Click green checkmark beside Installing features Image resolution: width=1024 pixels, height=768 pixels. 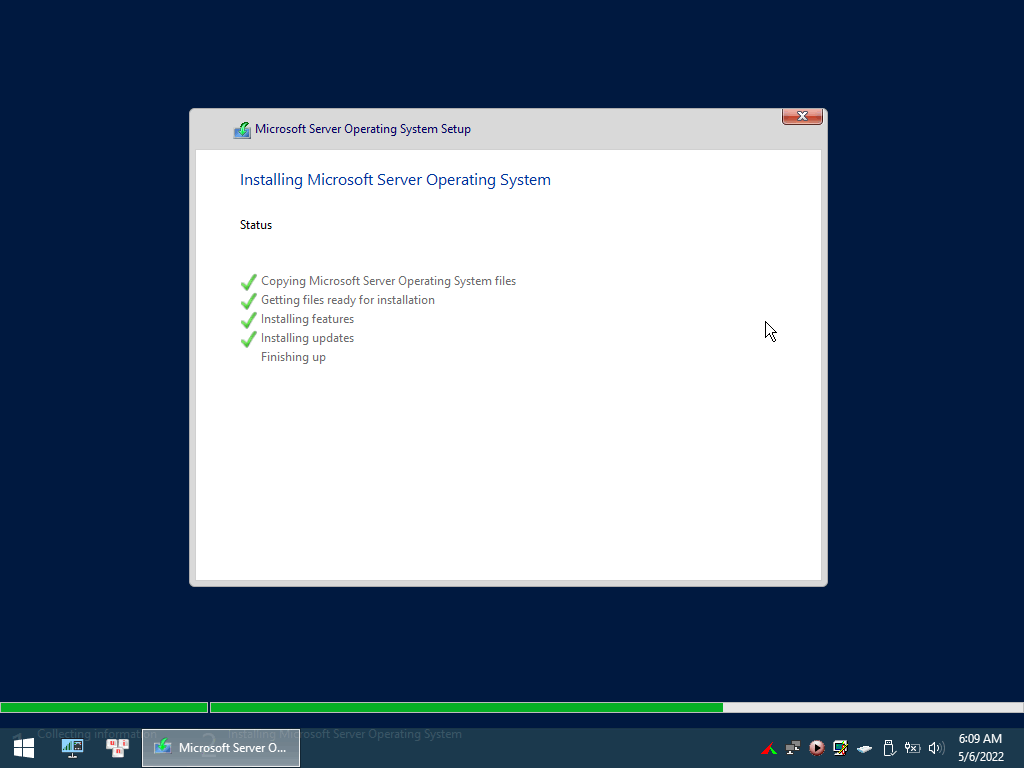tap(249, 320)
